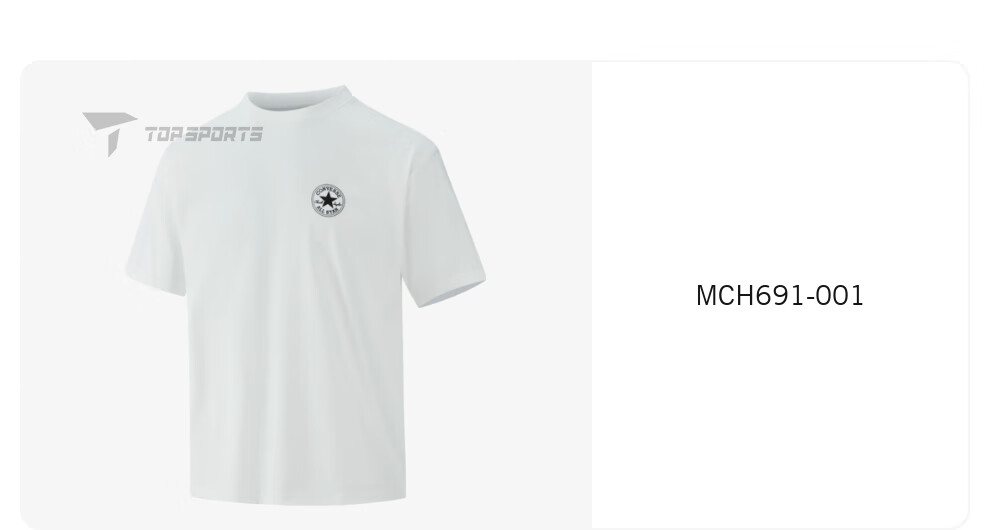The image size is (990, 530).
Task: Click the letter "T" in TOPSPORTS wordmark
Action: pos(152,134)
